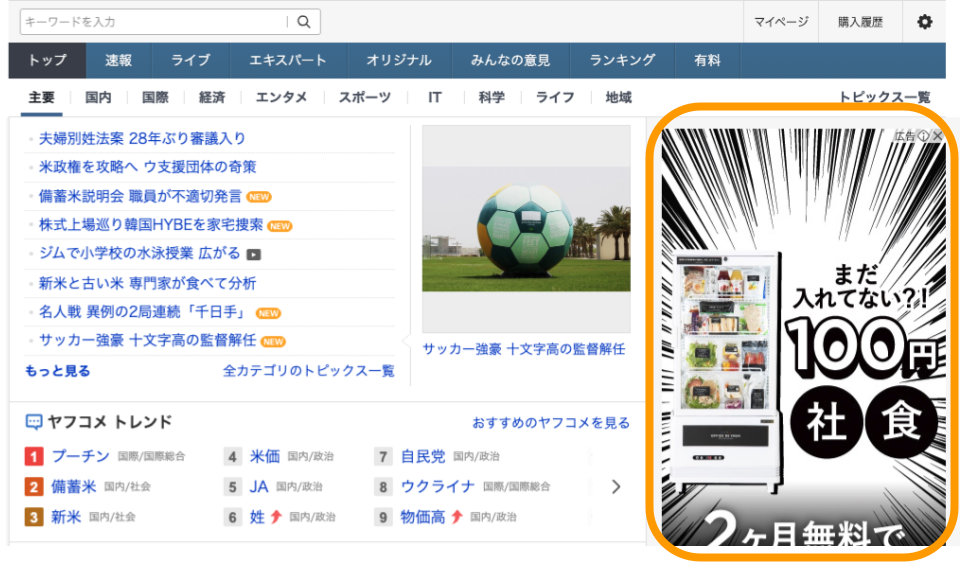This screenshot has height=569, width=960.
Task: Open headline 新米と古い米 専門家が食べて分析
Action: (148, 284)
